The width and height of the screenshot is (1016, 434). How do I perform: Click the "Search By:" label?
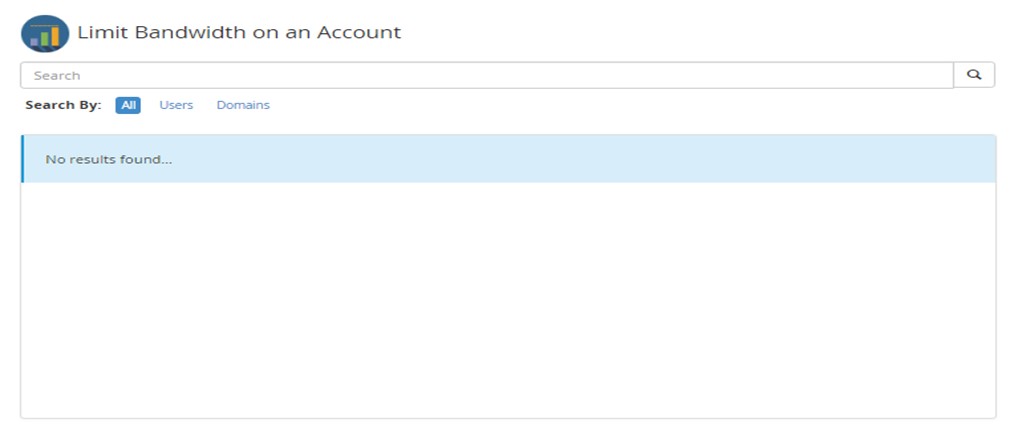63,105
